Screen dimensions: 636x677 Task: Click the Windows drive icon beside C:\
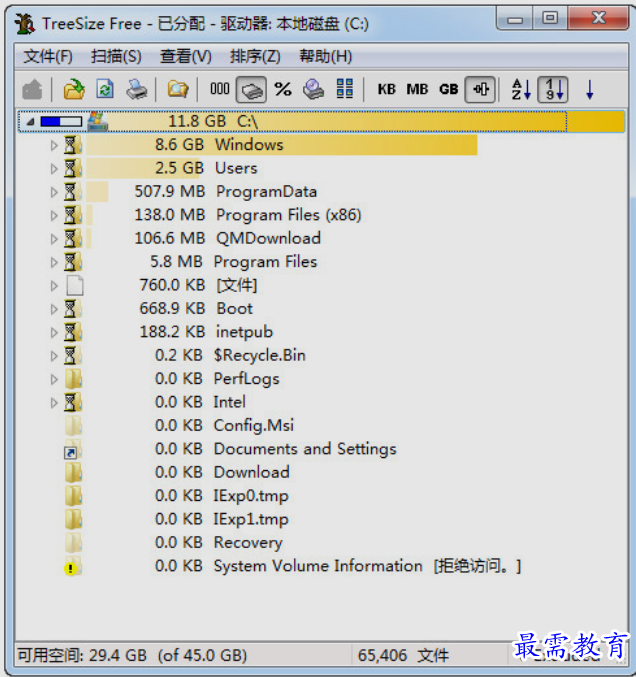tap(97, 121)
